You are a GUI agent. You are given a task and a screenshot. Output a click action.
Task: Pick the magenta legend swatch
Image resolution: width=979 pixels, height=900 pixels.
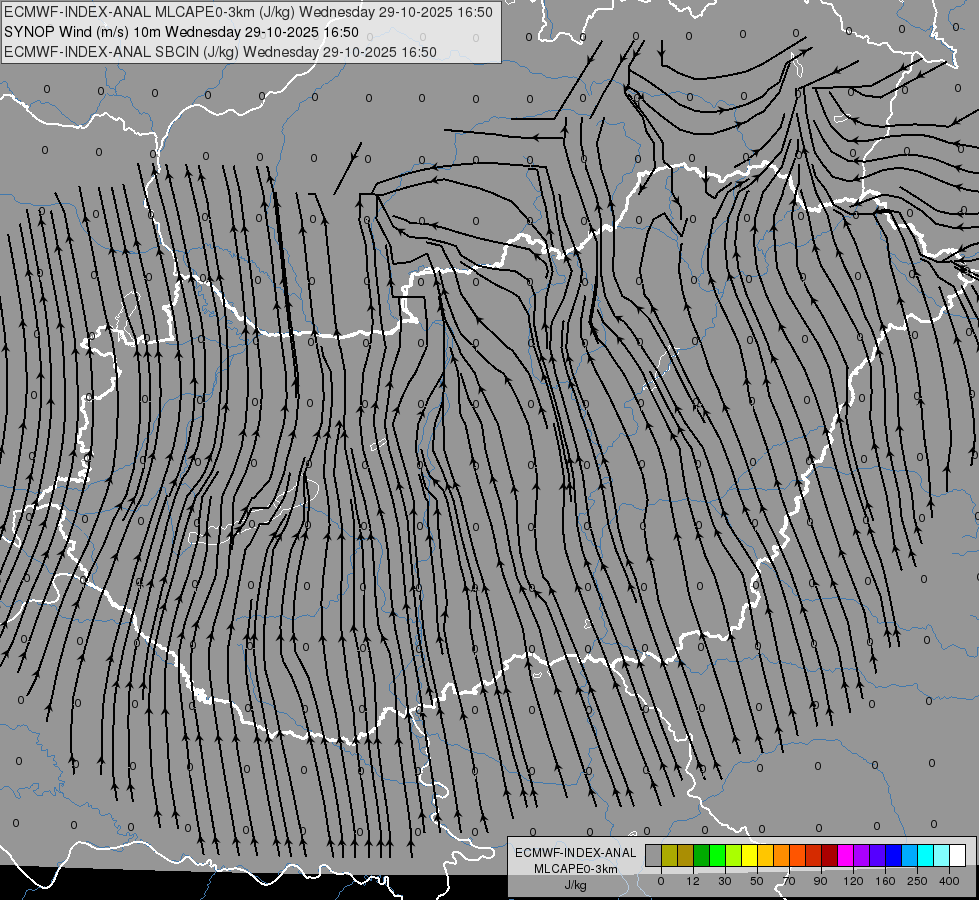[x=846, y=855]
